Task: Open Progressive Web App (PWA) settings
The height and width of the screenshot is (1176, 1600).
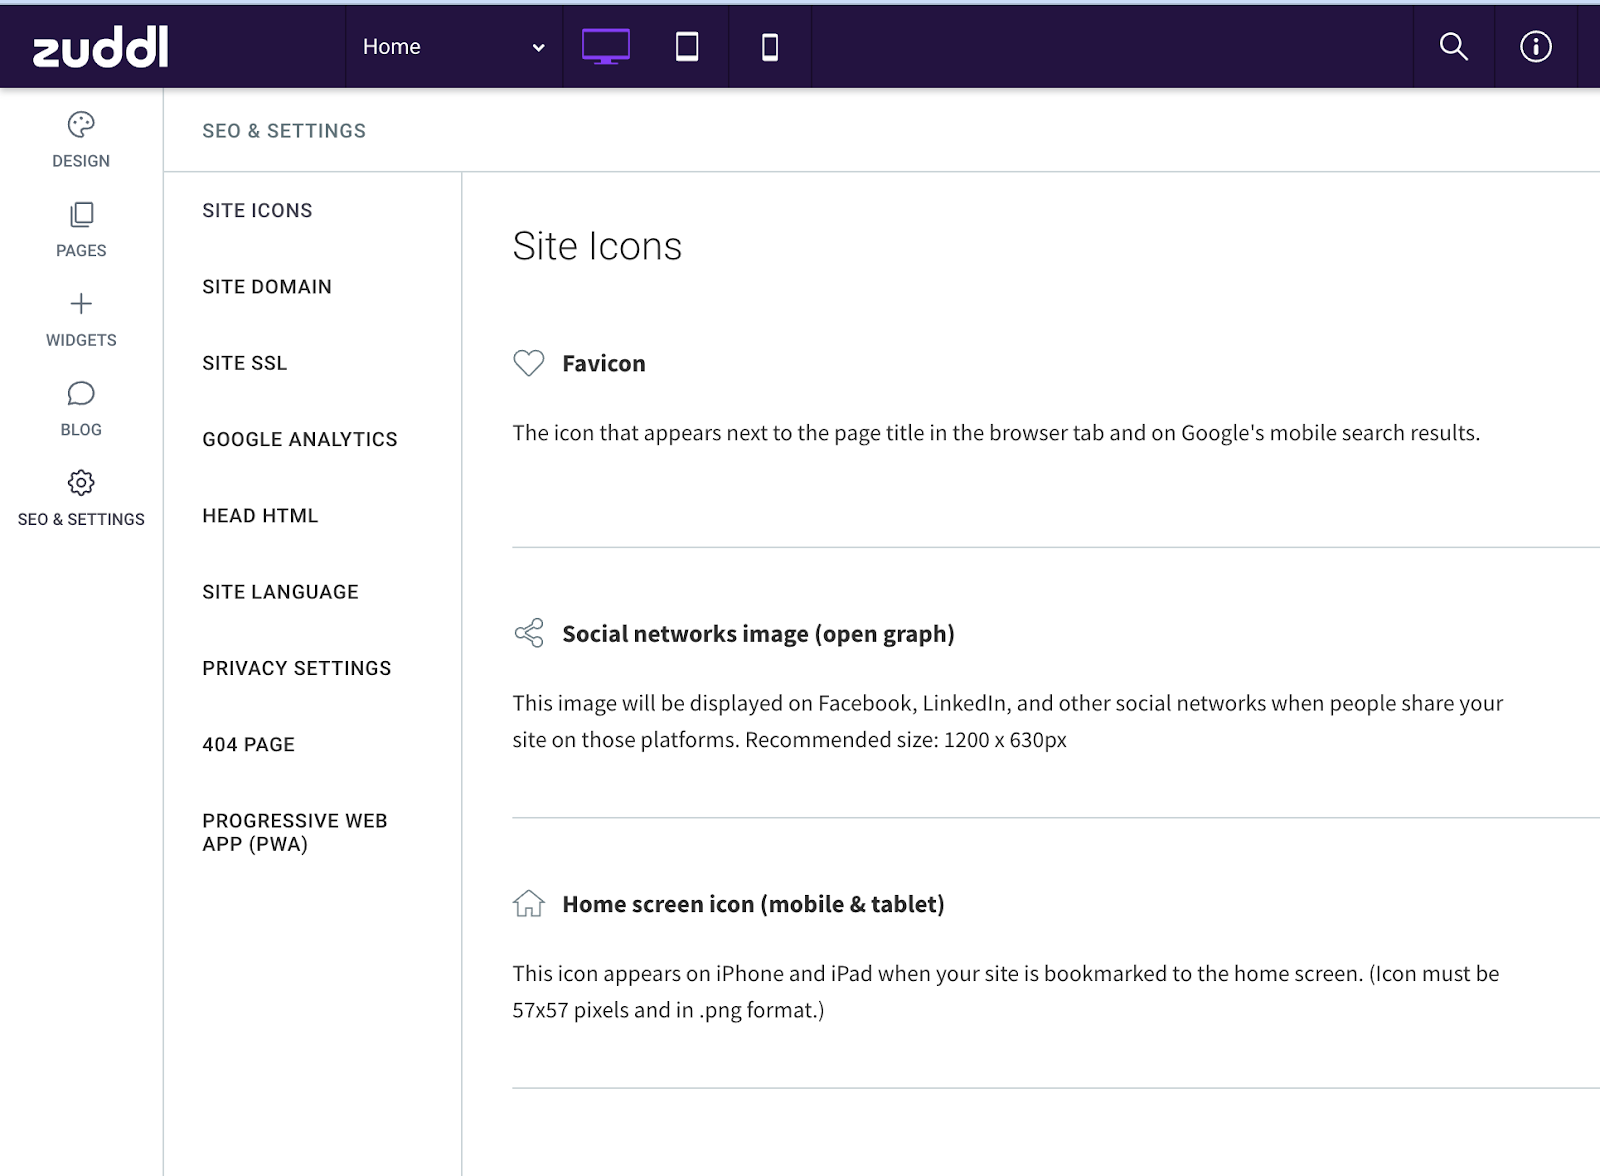Action: click(x=294, y=832)
